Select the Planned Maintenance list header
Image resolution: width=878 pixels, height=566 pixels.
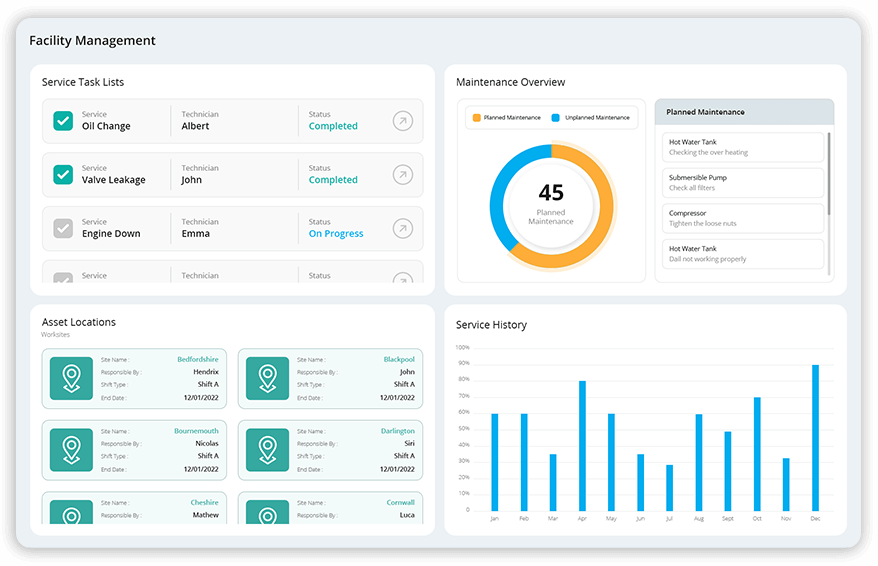click(x=744, y=112)
